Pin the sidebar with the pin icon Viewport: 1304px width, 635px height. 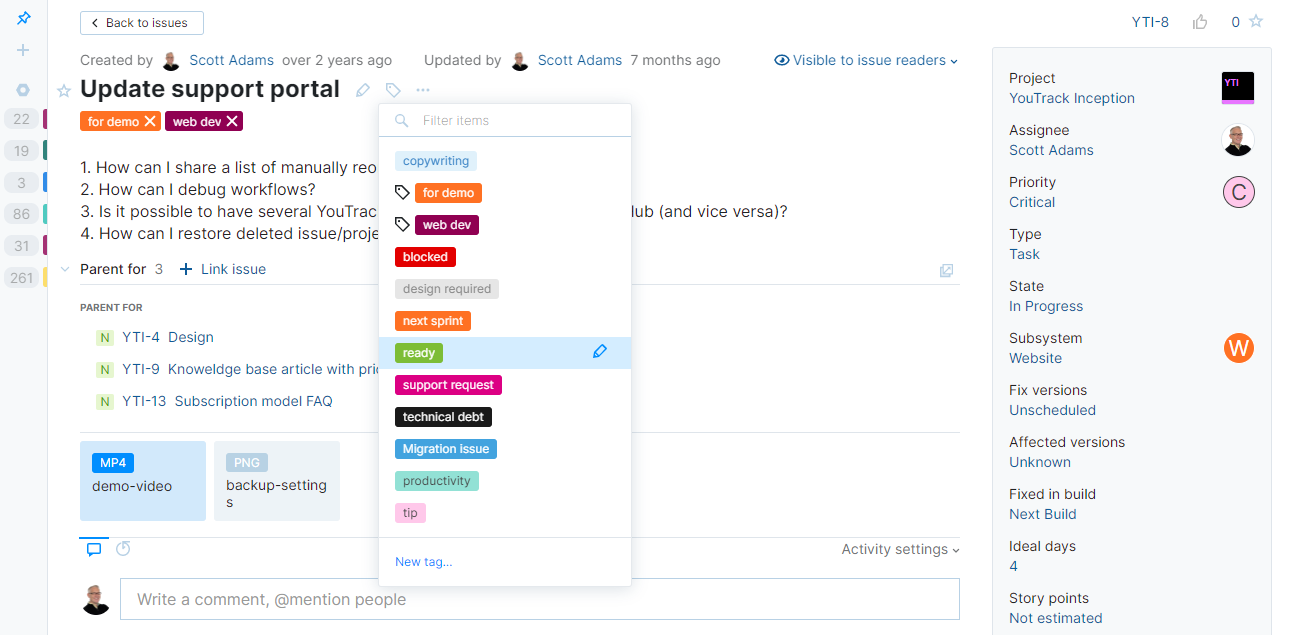22,18
